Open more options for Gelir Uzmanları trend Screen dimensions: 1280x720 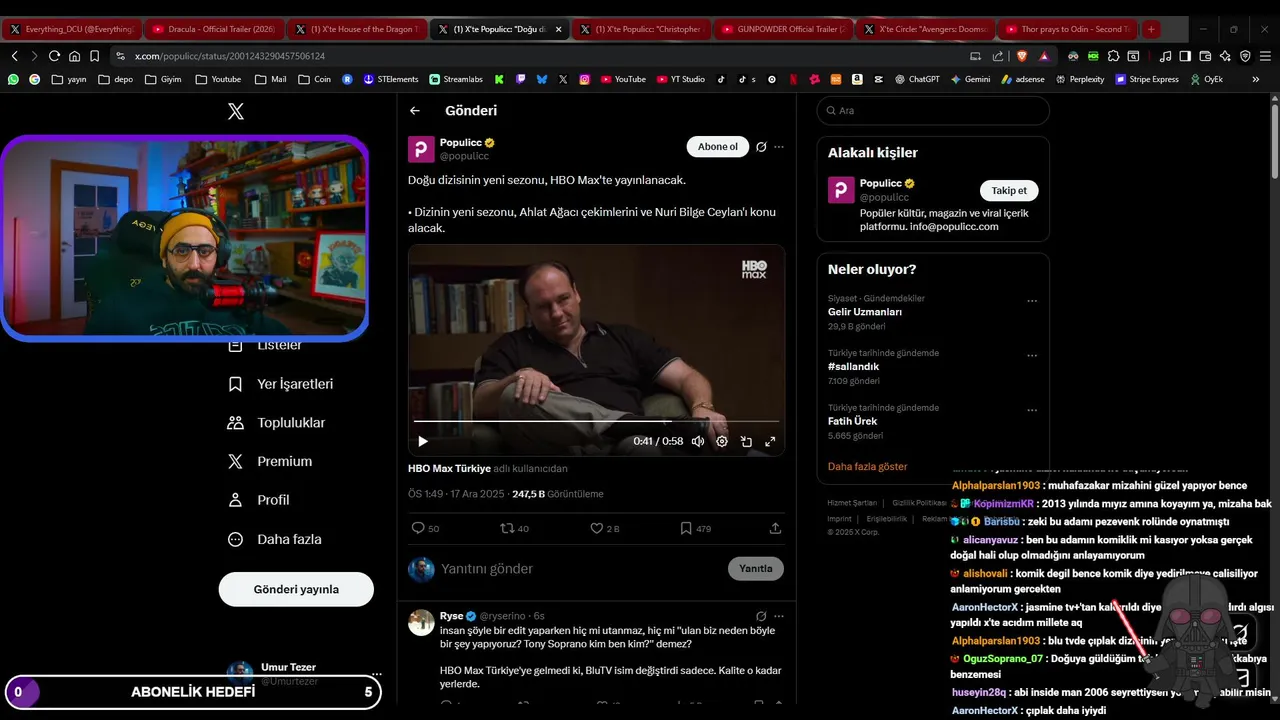(1032, 301)
